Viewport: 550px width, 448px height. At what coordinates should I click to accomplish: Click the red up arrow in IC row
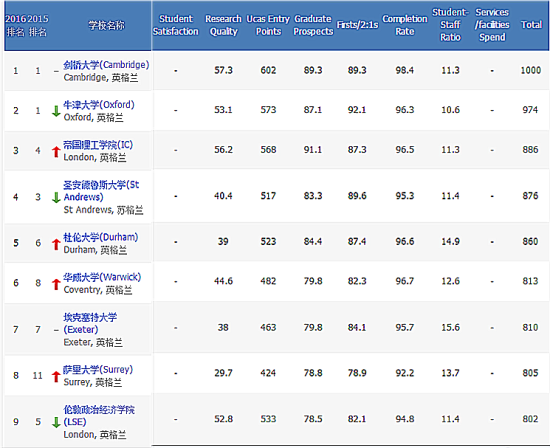tap(56, 152)
